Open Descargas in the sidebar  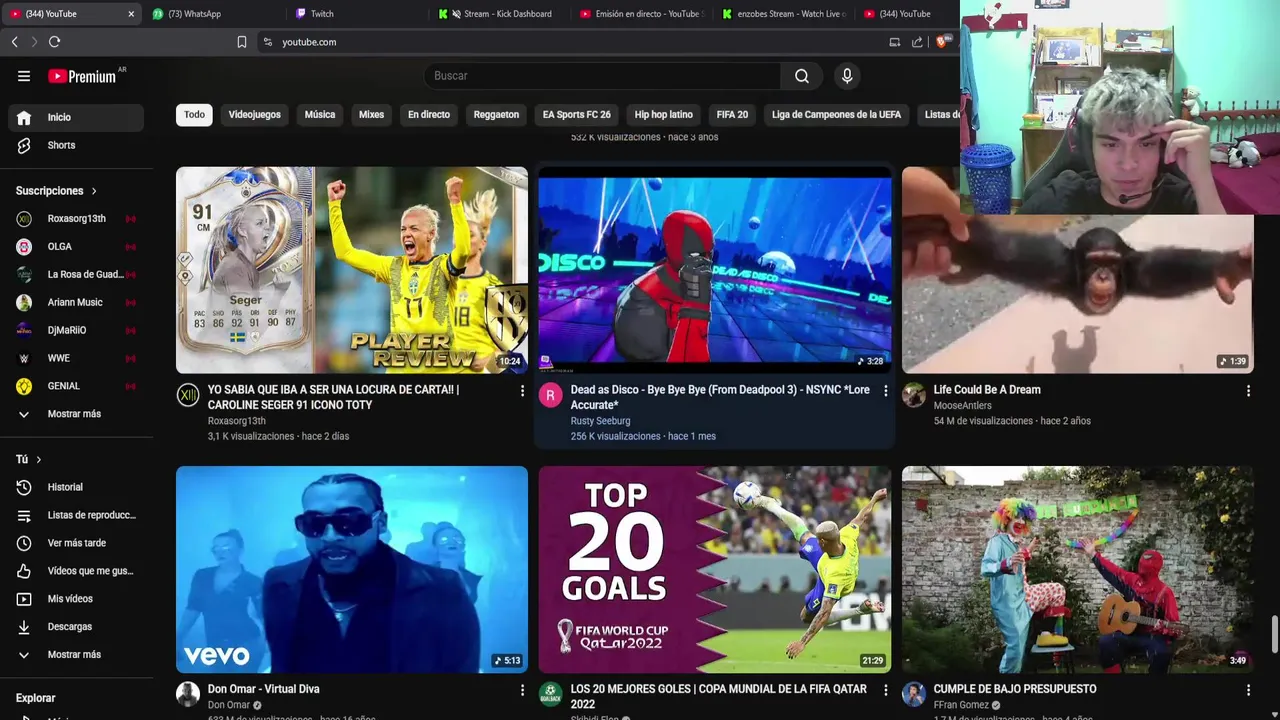pos(76,627)
